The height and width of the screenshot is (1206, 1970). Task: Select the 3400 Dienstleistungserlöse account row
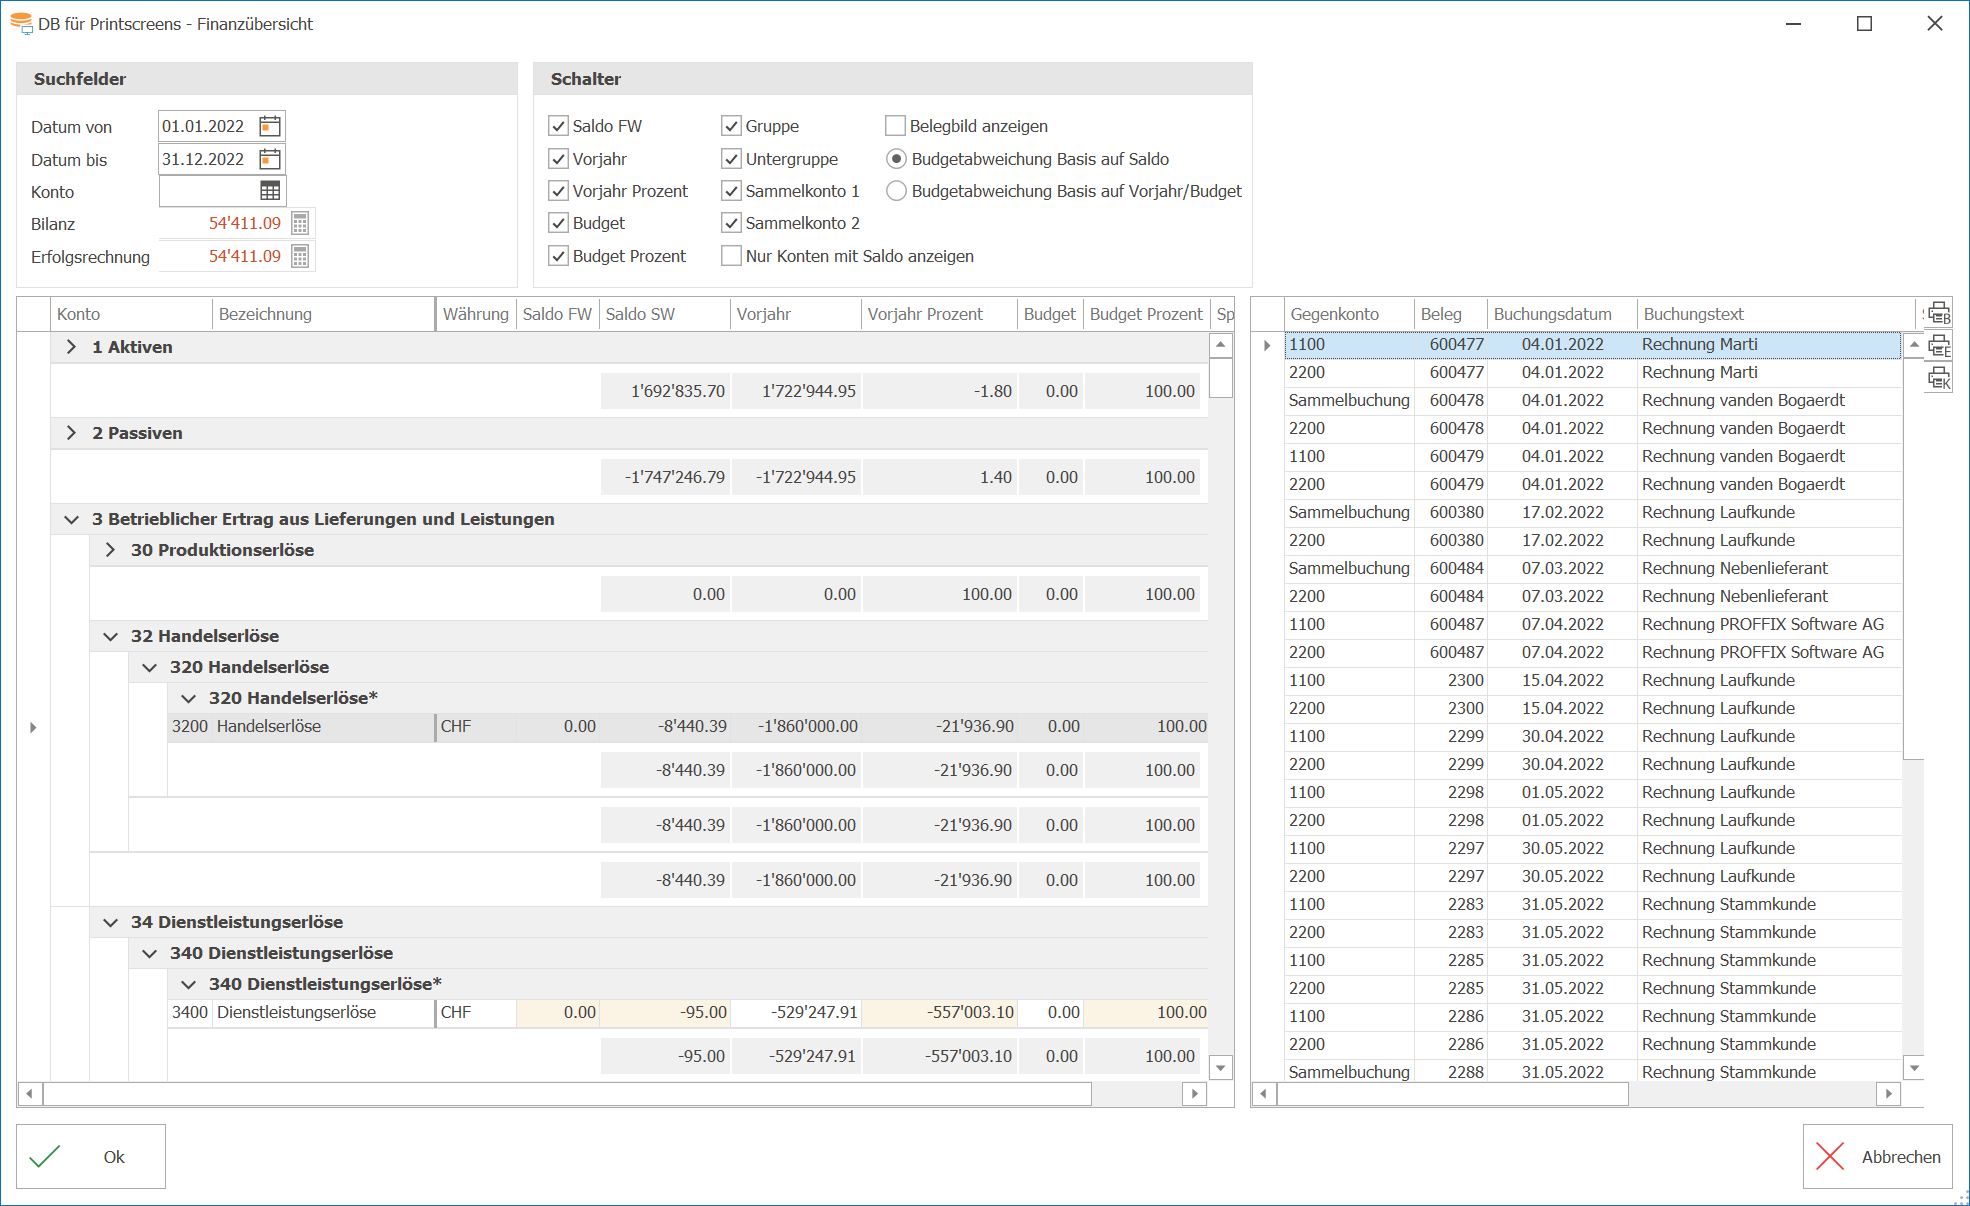click(688, 1013)
